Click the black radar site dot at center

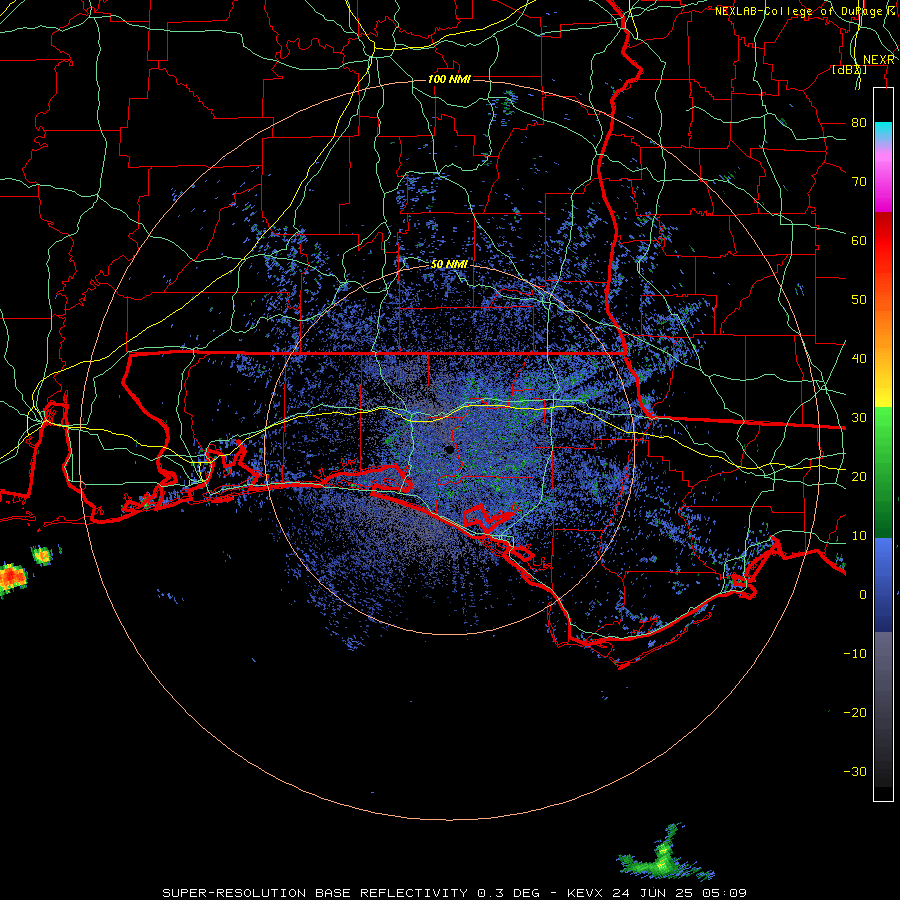[449, 449]
